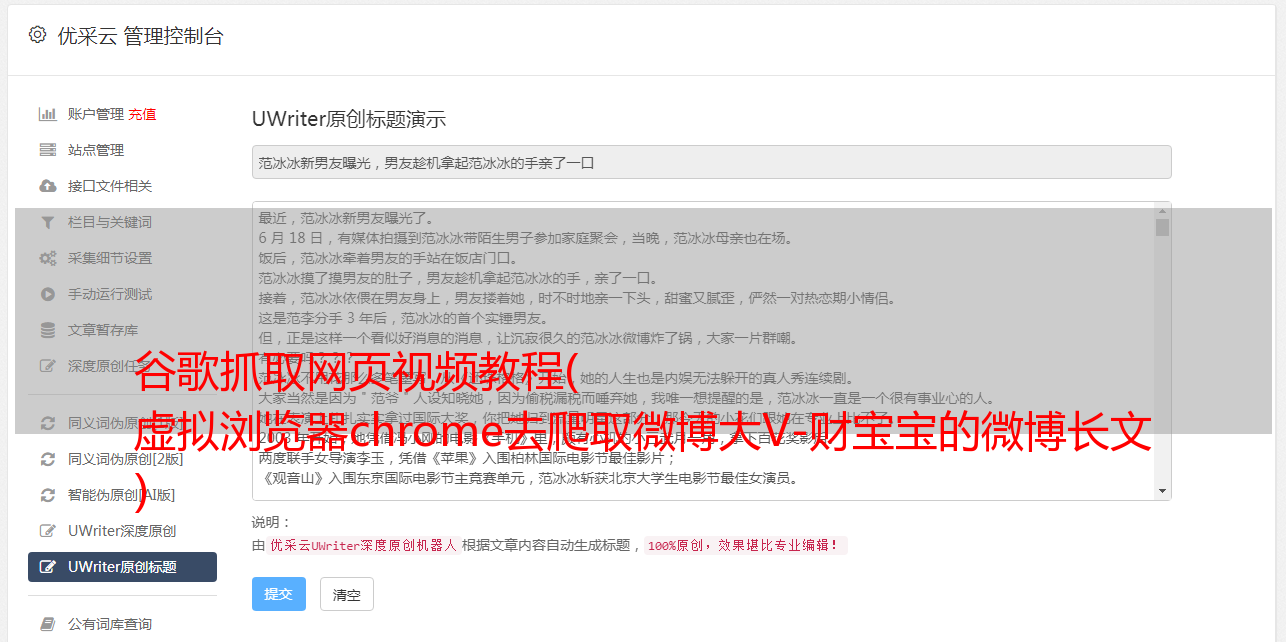This screenshot has width=1286, height=642.
Task: Open the 采集细节设置 gears icon
Action: pos(47,258)
